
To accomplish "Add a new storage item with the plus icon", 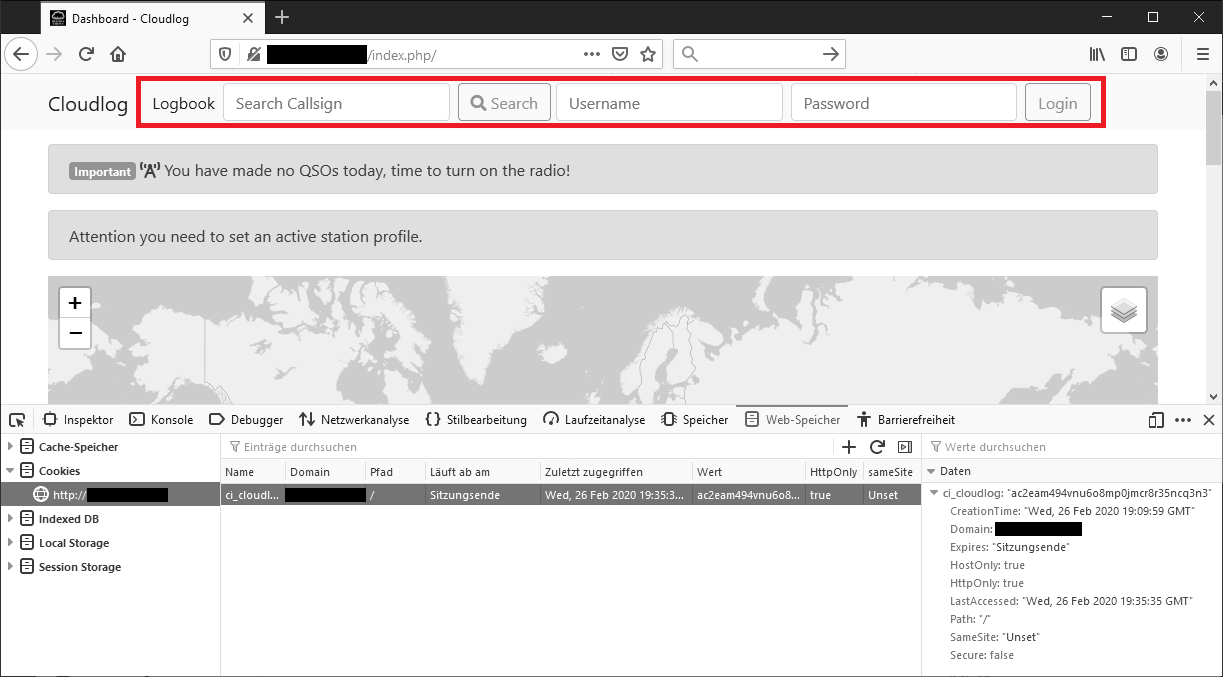I will pyautogui.click(x=849, y=446).
